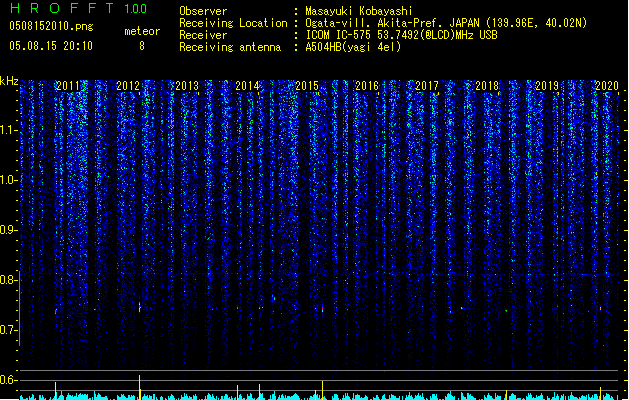This screenshot has height=400, width=629.
Task: Click the 2012 time marker label
Action: (x=128, y=85)
